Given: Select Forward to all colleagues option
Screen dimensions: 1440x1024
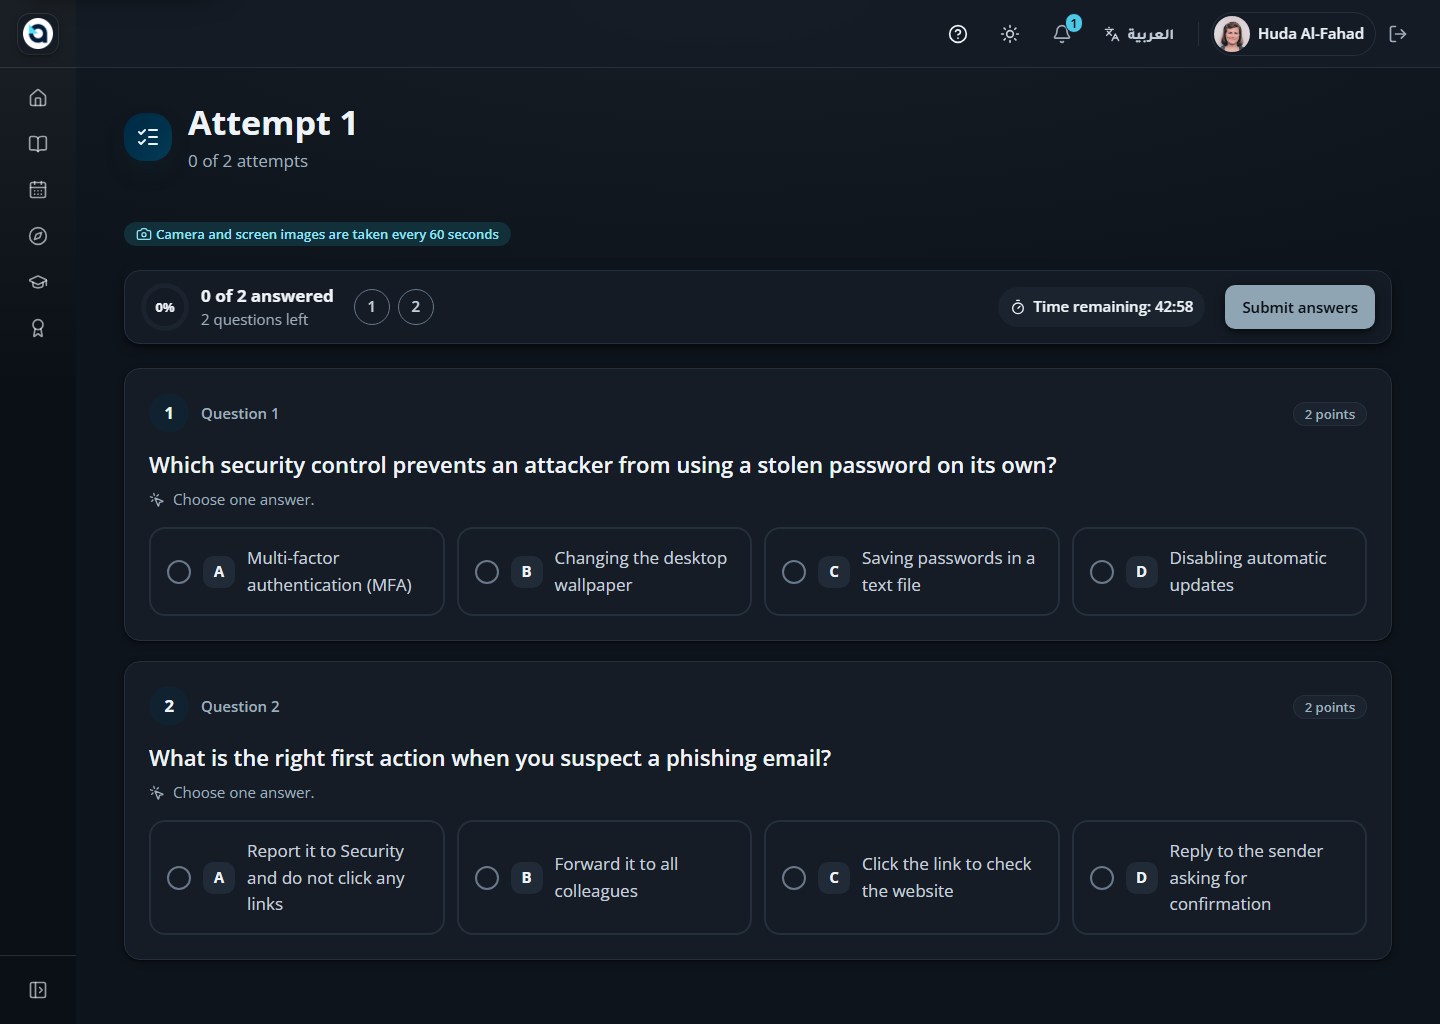Looking at the screenshot, I should pyautogui.click(x=604, y=877).
